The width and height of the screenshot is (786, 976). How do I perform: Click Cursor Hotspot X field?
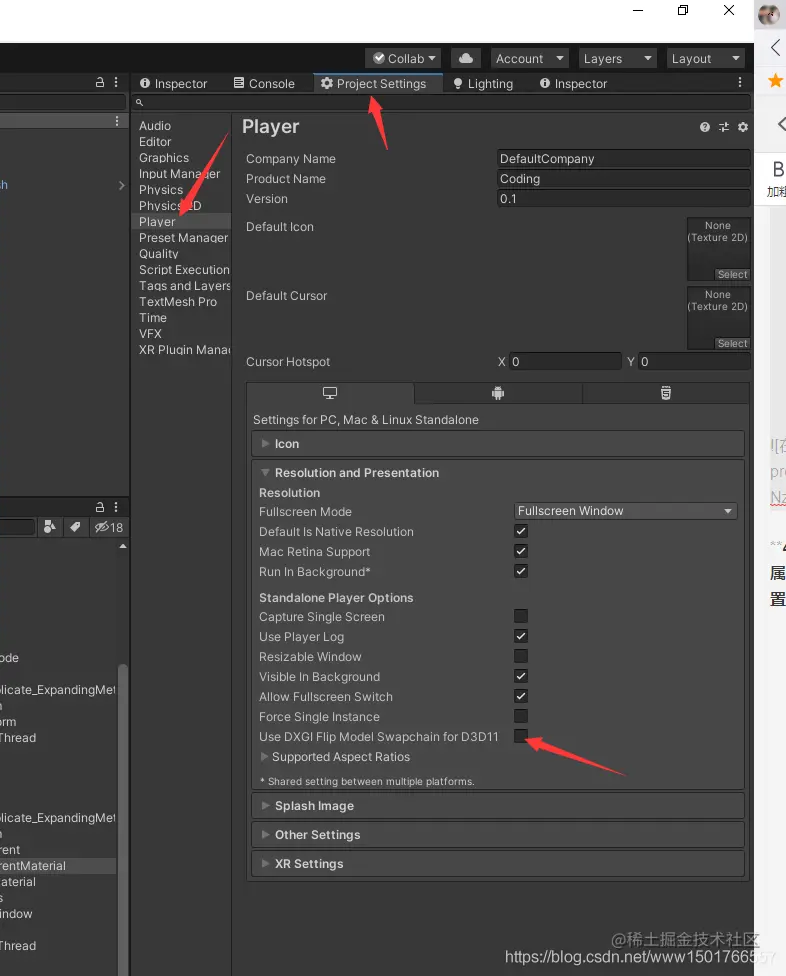coord(565,362)
